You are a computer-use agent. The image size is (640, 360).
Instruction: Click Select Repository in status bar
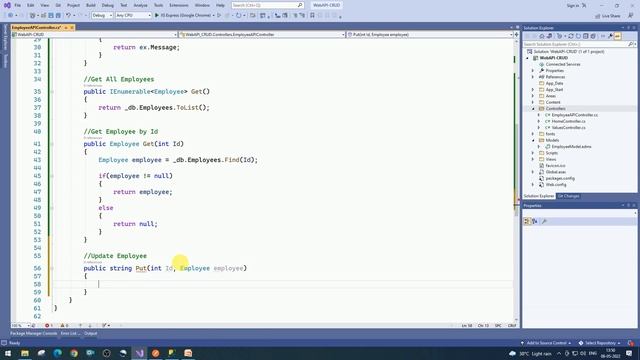(600, 343)
